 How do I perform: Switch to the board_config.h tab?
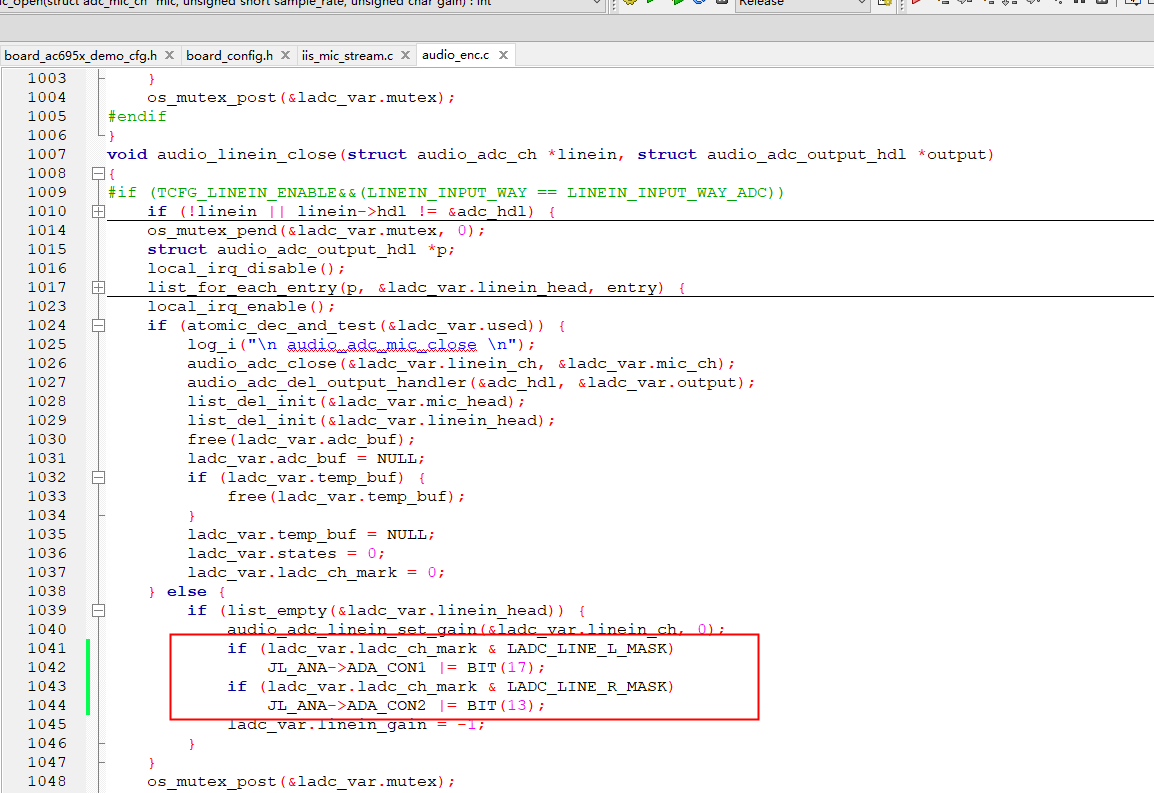229,55
